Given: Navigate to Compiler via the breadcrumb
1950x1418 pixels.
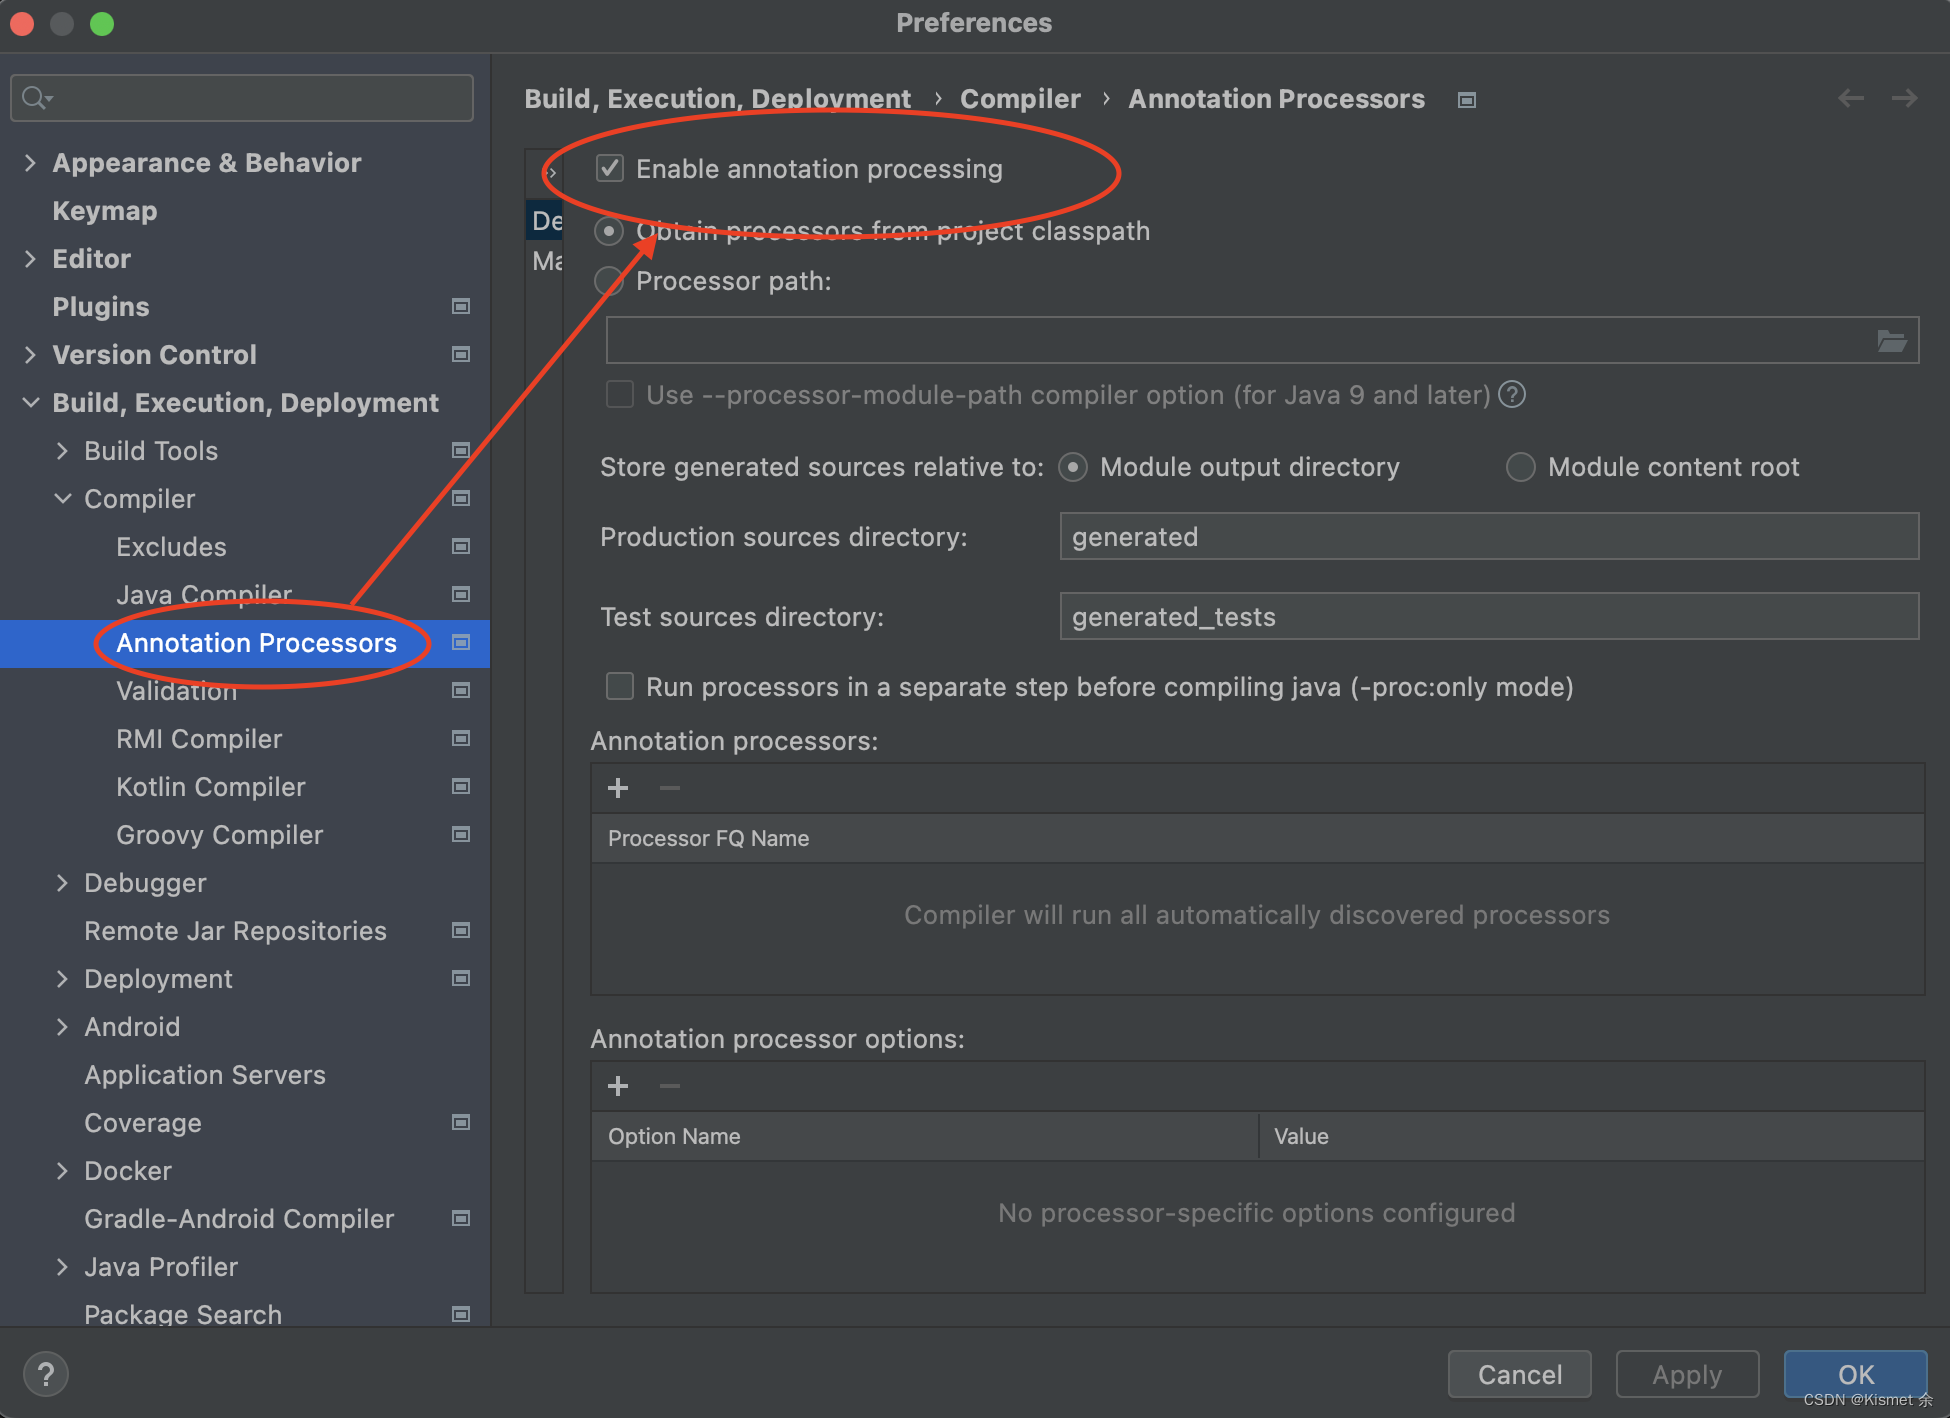Looking at the screenshot, I should click(1019, 98).
